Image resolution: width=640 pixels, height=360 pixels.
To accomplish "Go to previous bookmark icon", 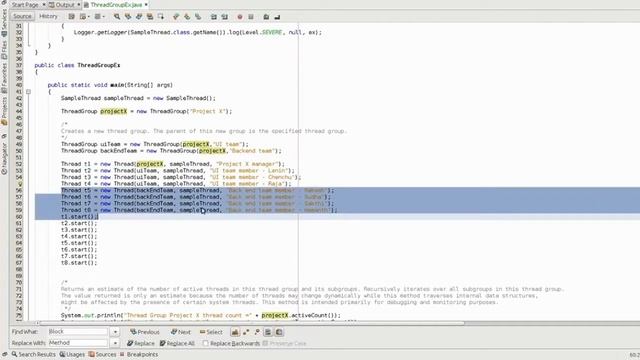I will (x=176, y=17).
